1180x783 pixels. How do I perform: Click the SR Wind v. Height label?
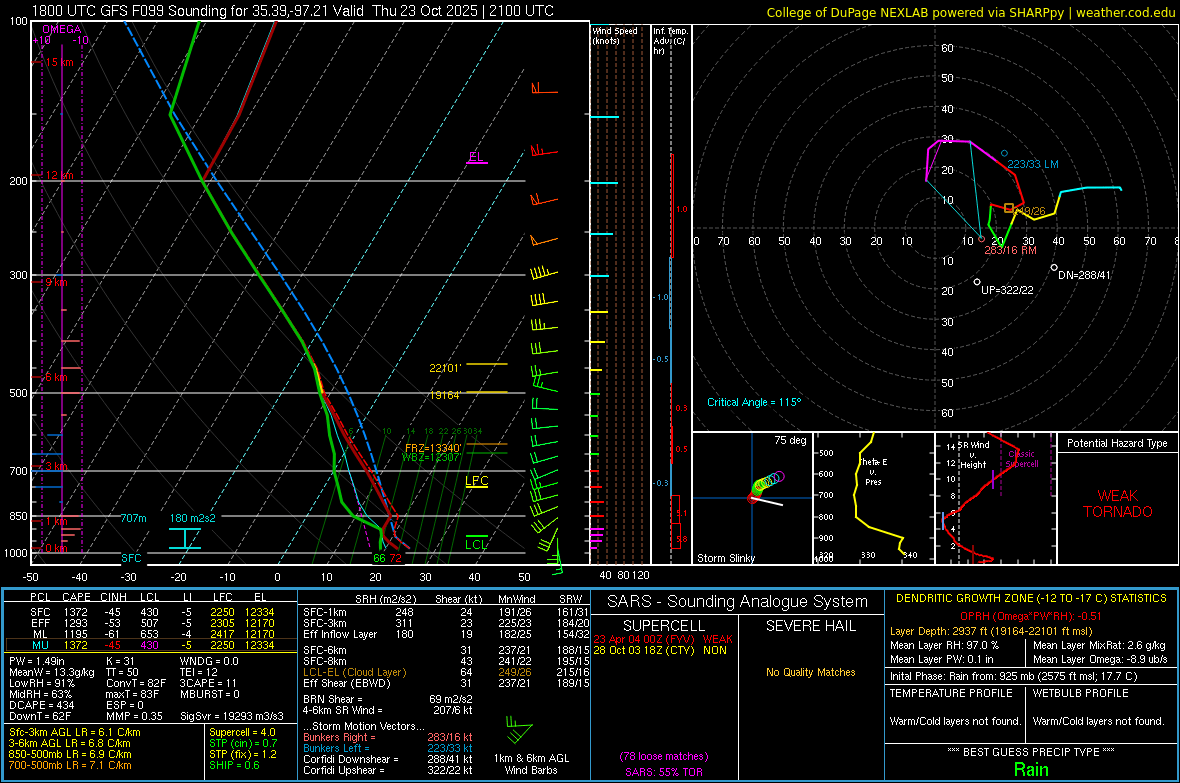[x=973, y=455]
